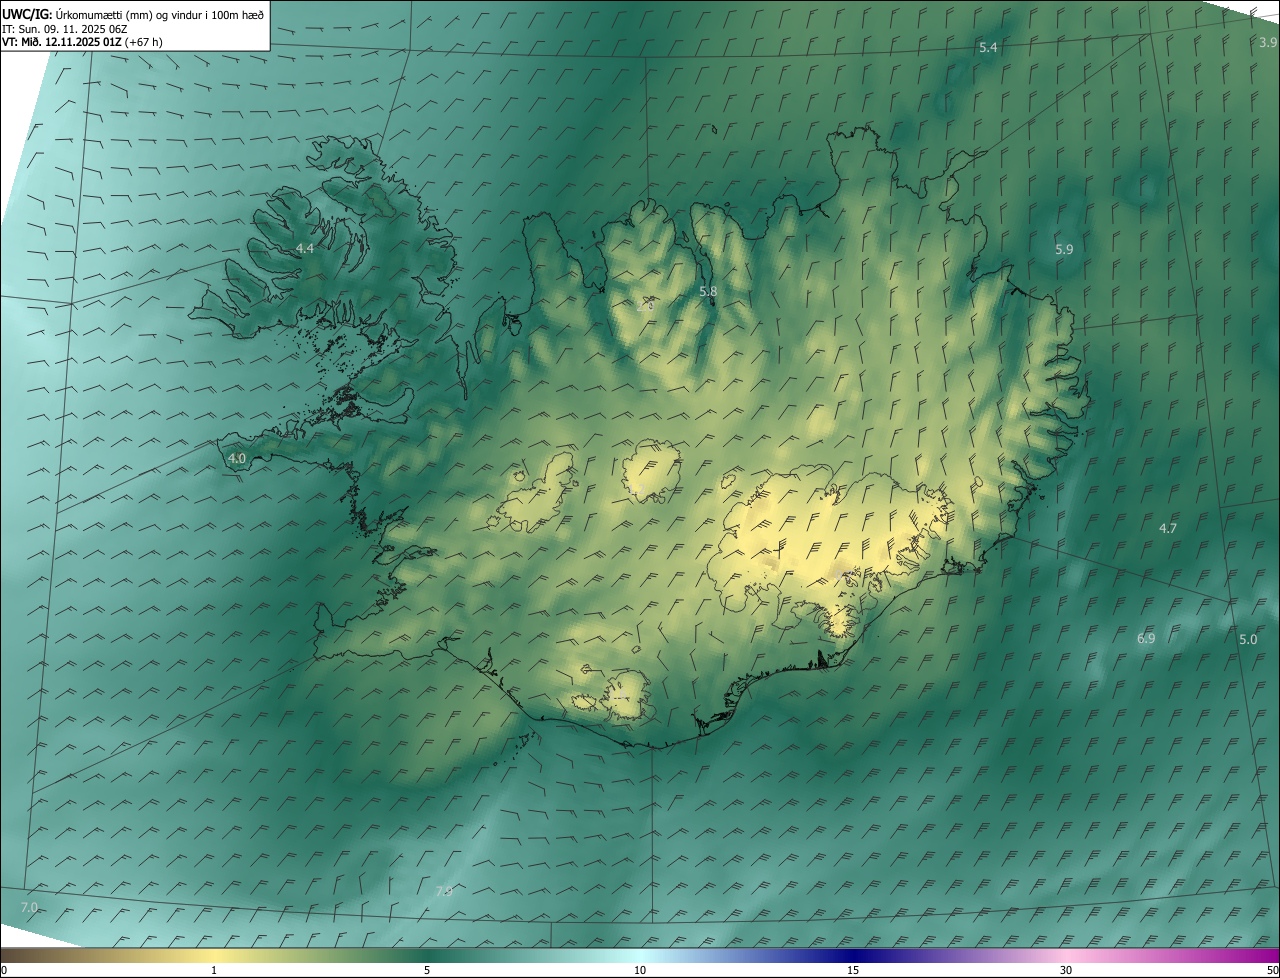Click the precipitable water colorbar legend
Image resolution: width=1280 pixels, height=978 pixels.
(640, 955)
